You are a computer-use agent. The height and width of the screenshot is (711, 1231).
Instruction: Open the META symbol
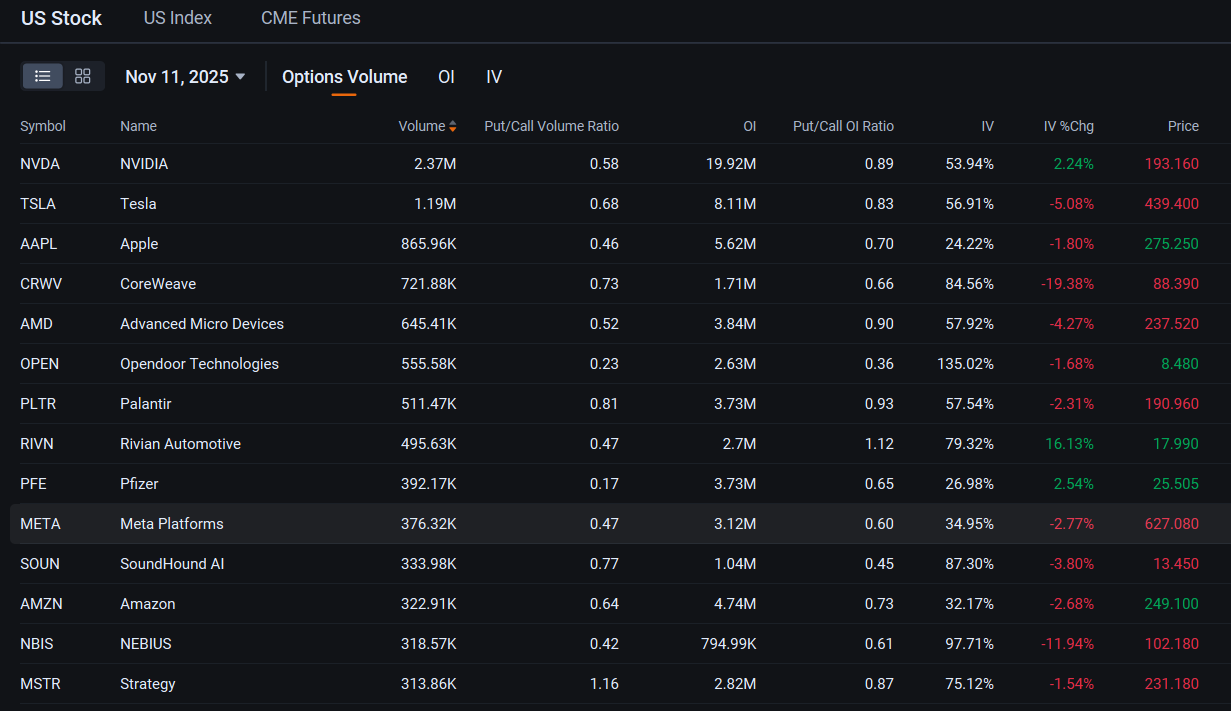[x=40, y=524]
